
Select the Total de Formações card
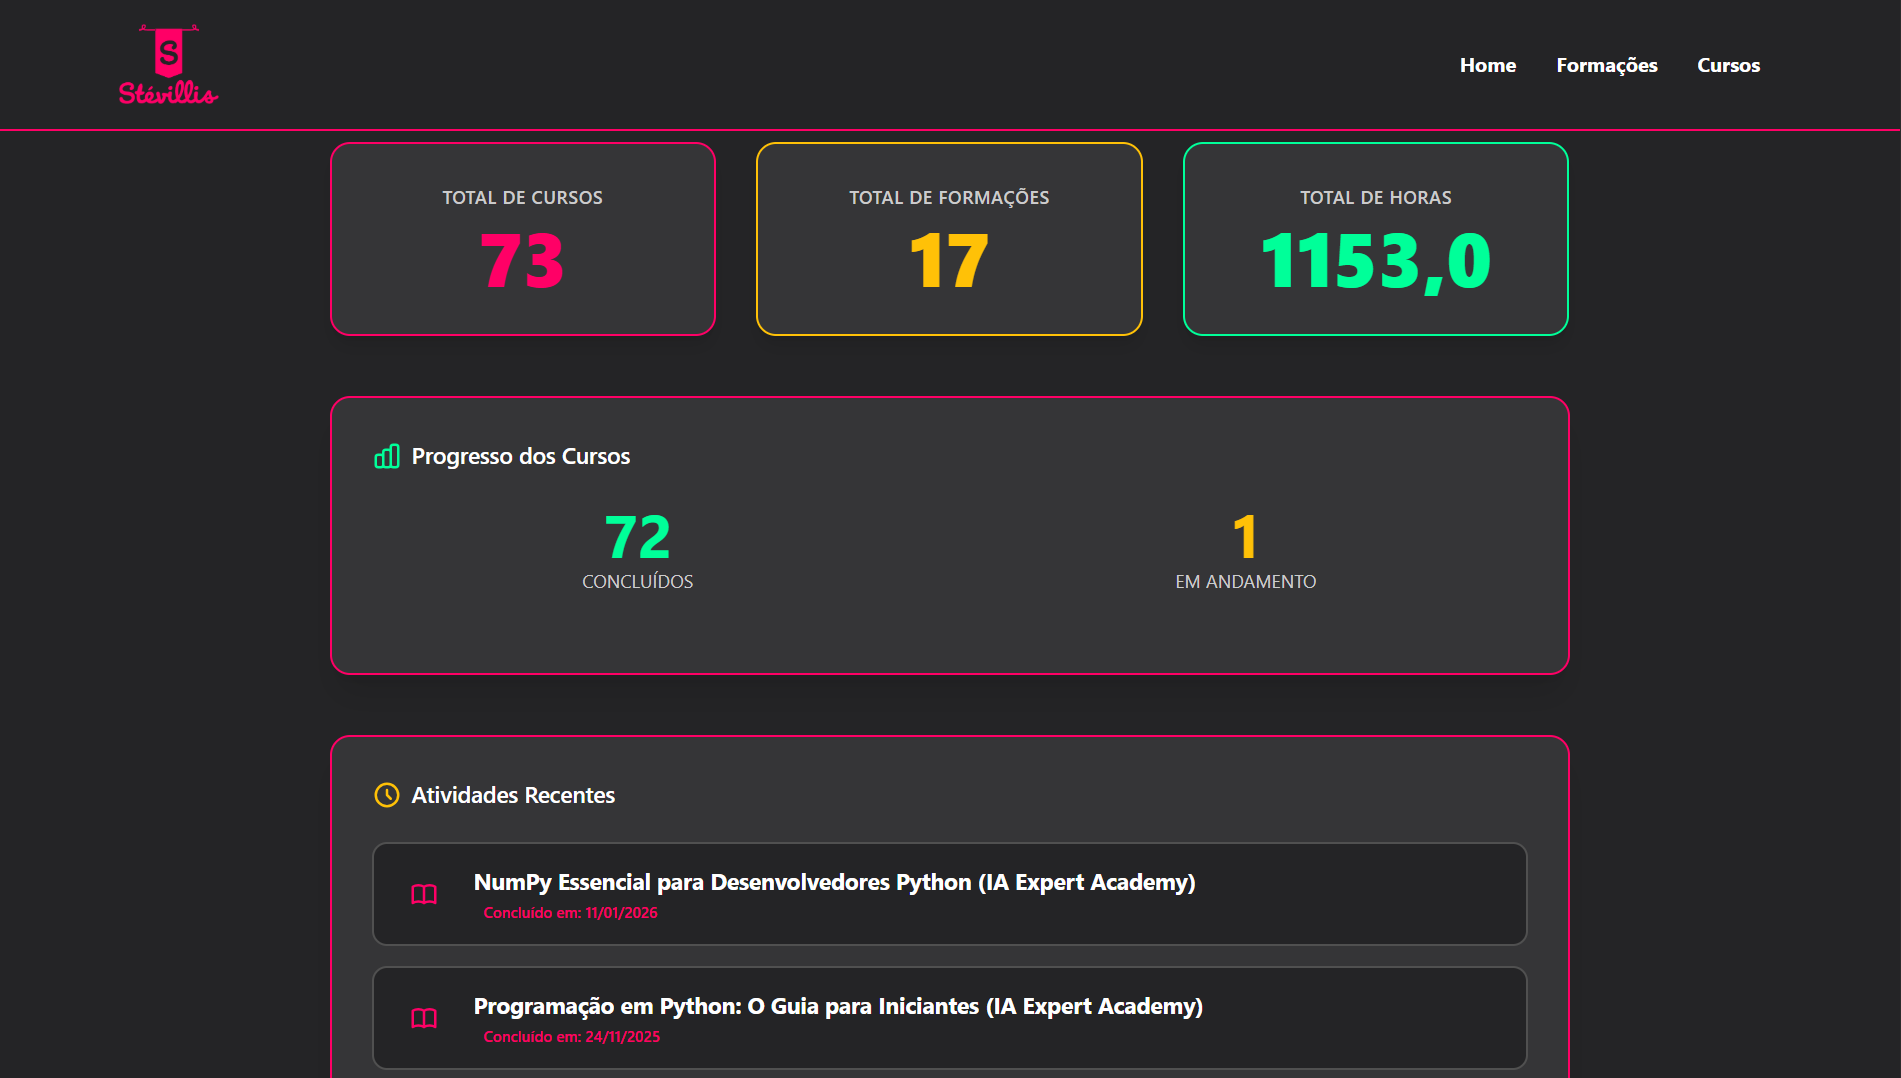(949, 239)
